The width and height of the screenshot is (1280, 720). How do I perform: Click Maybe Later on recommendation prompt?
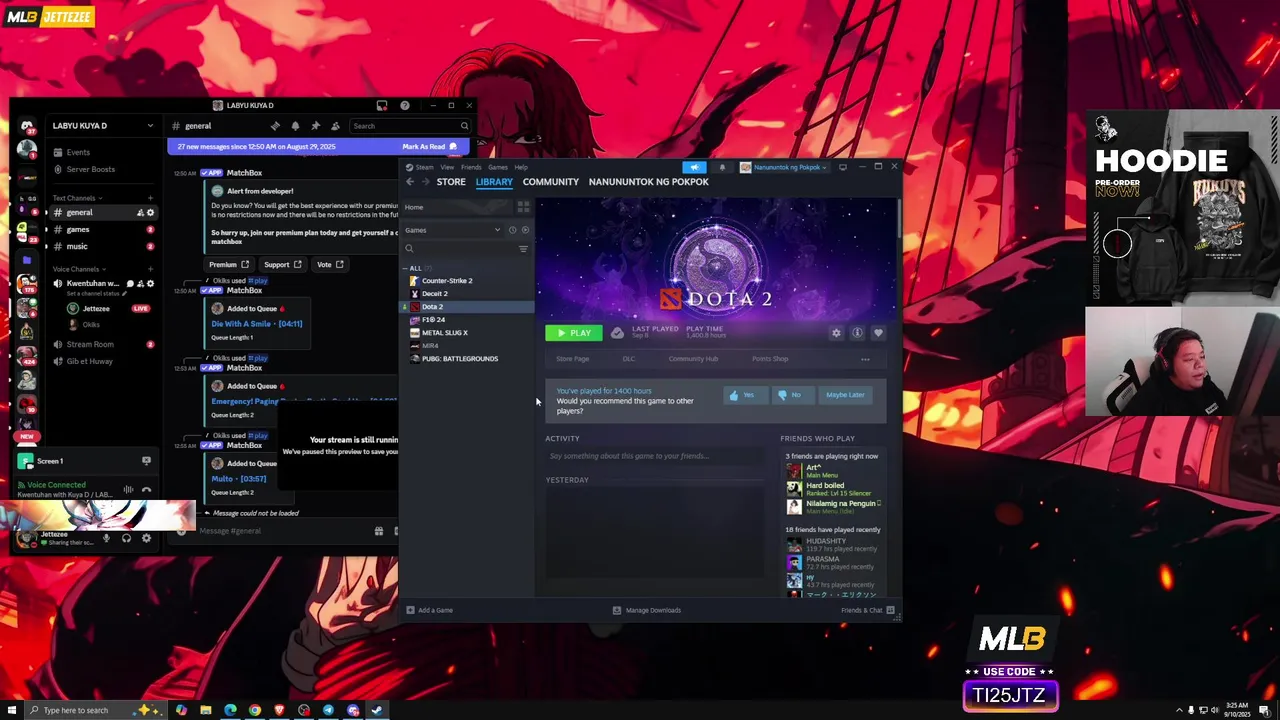(x=845, y=395)
